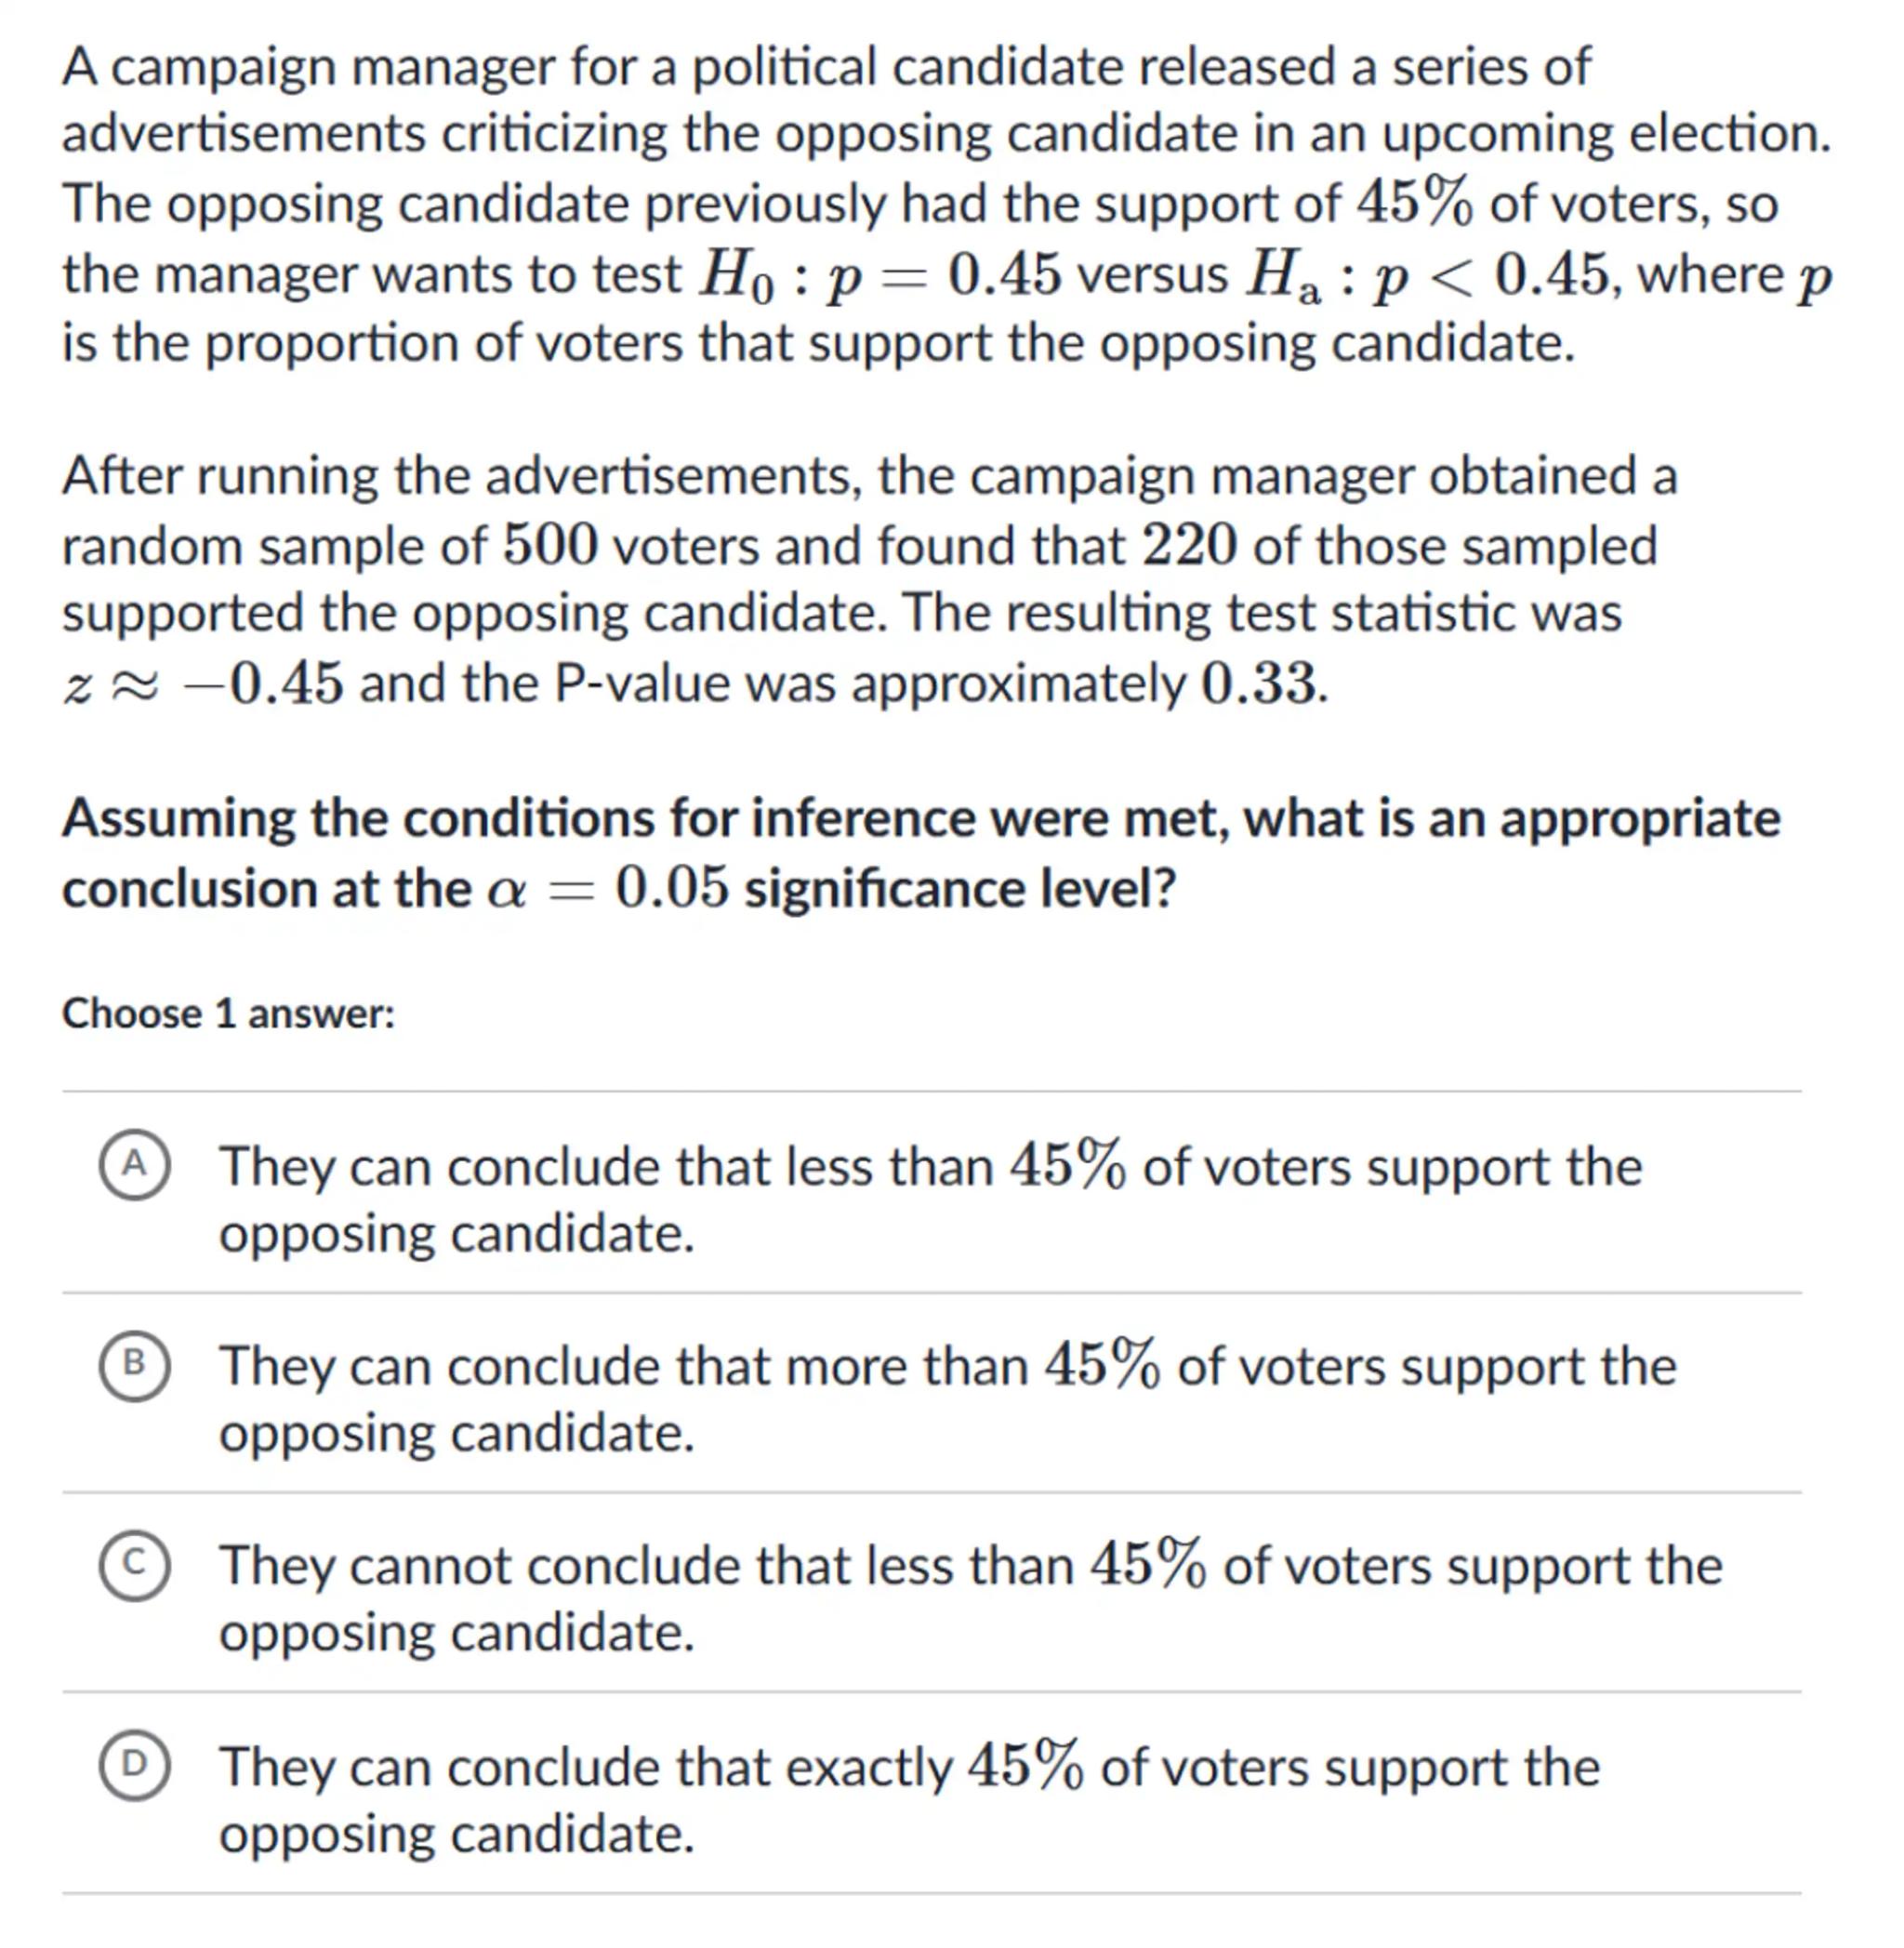The image size is (1904, 1948).
Task: Select radio button for answer choice B
Action: [134, 1364]
